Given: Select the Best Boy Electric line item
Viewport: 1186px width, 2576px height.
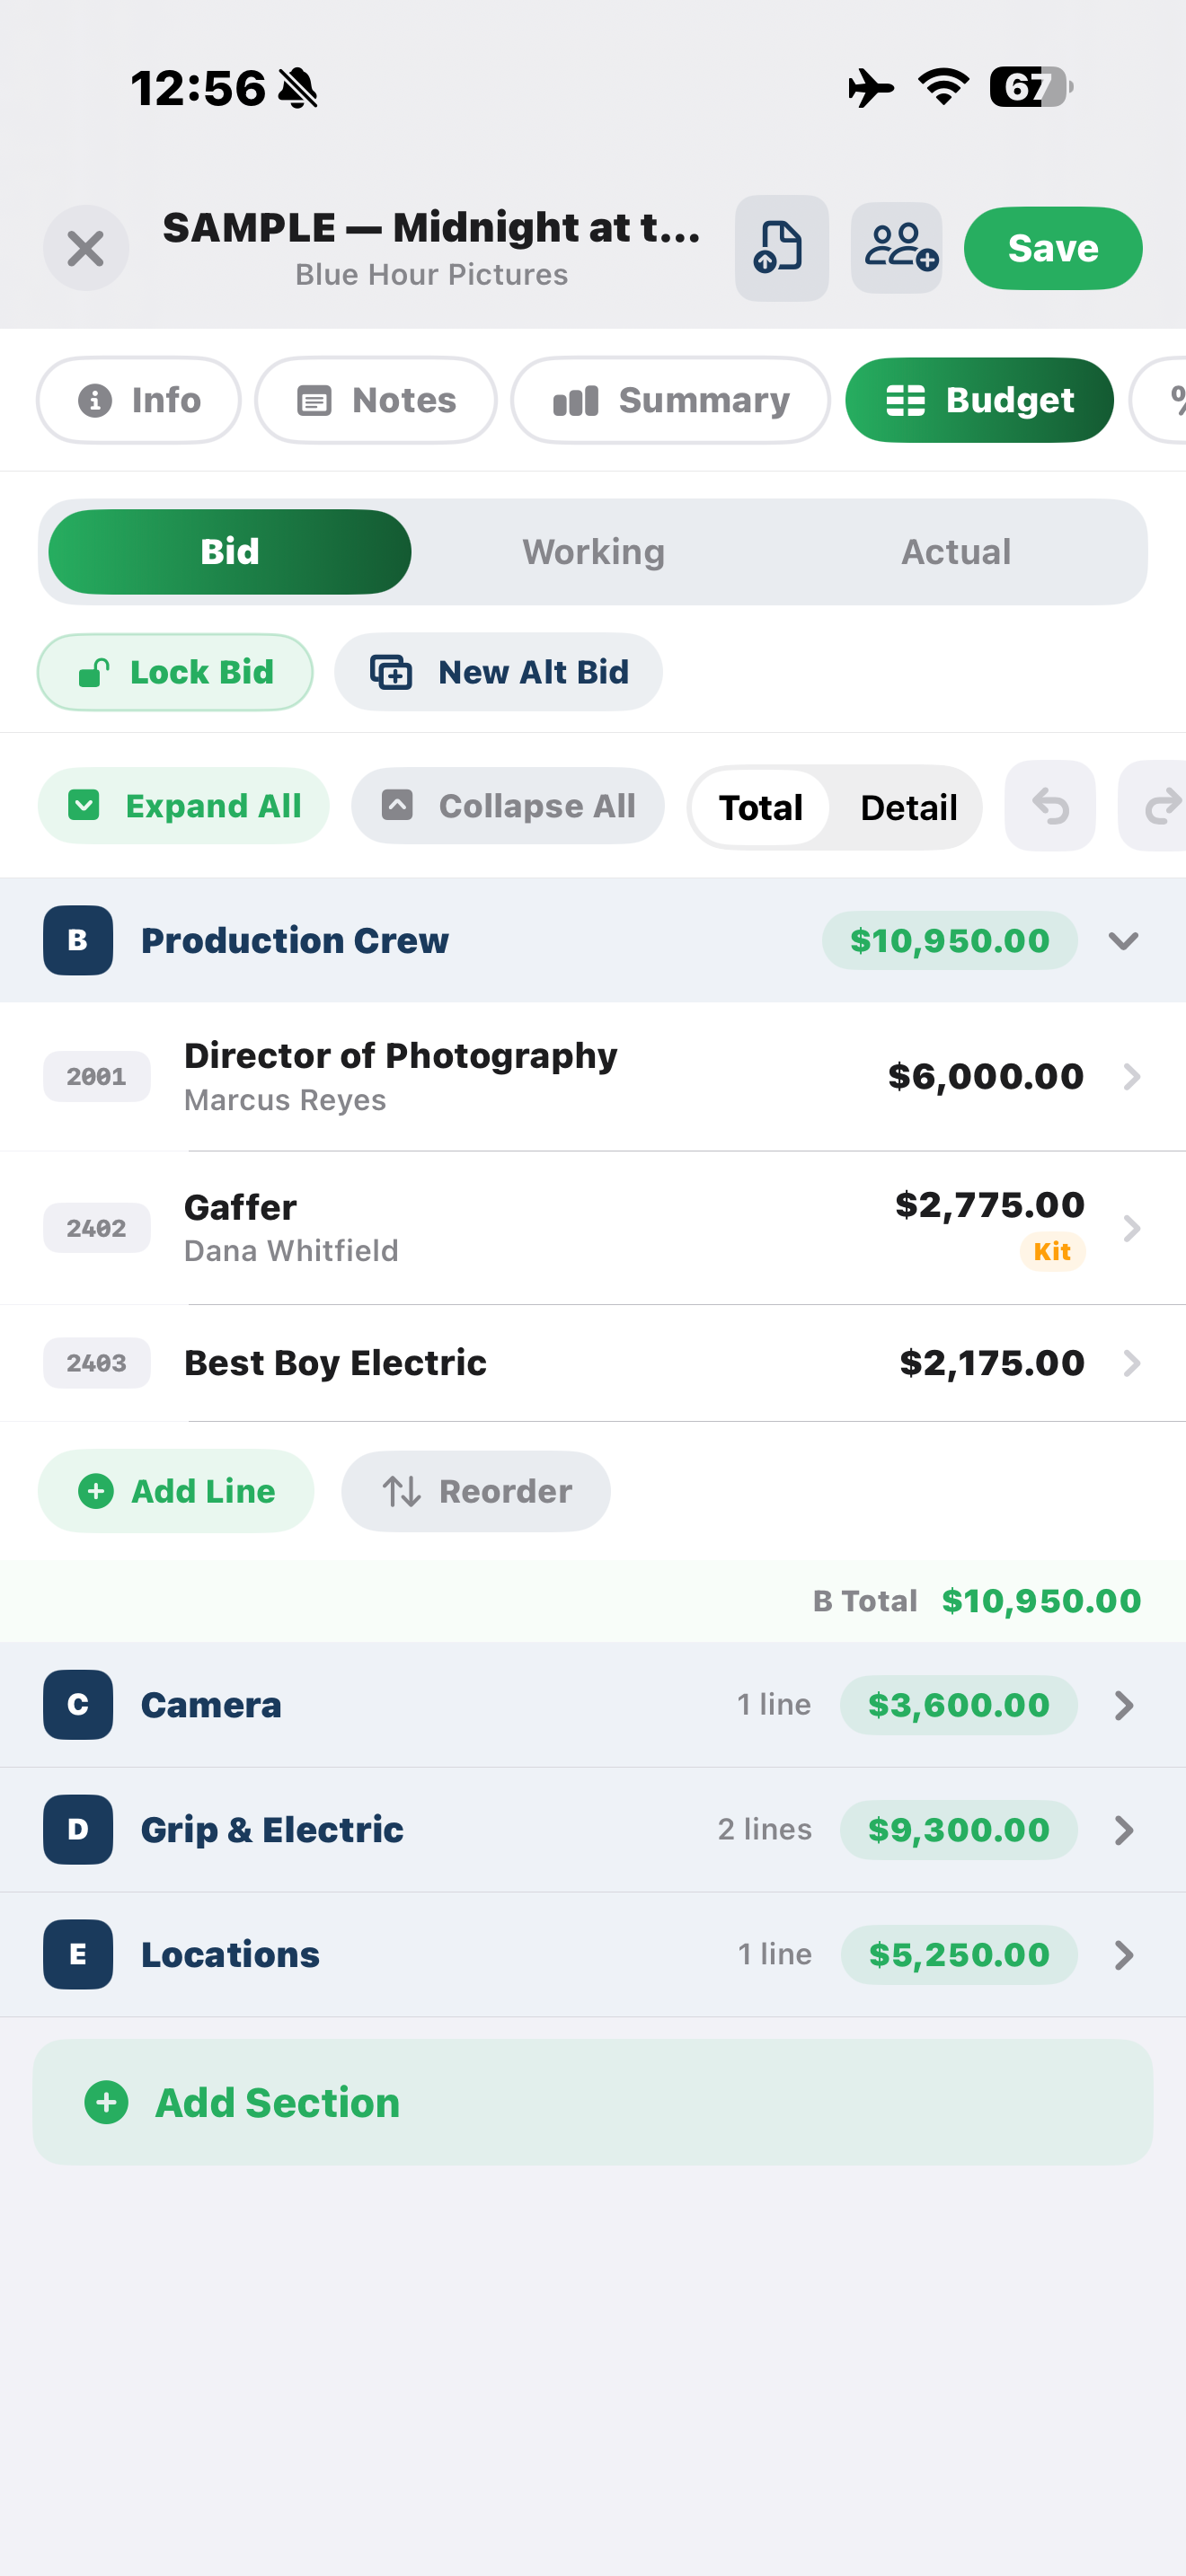Looking at the screenshot, I should [x=593, y=1363].
